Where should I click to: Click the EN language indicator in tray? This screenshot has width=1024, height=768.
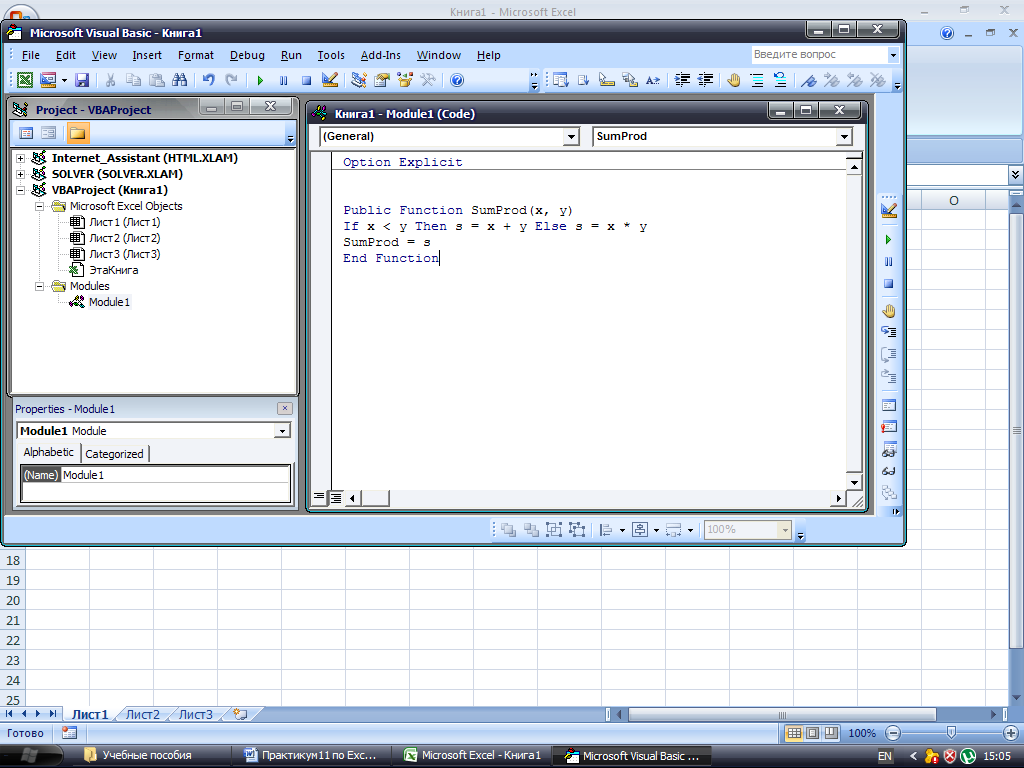pos(884,756)
